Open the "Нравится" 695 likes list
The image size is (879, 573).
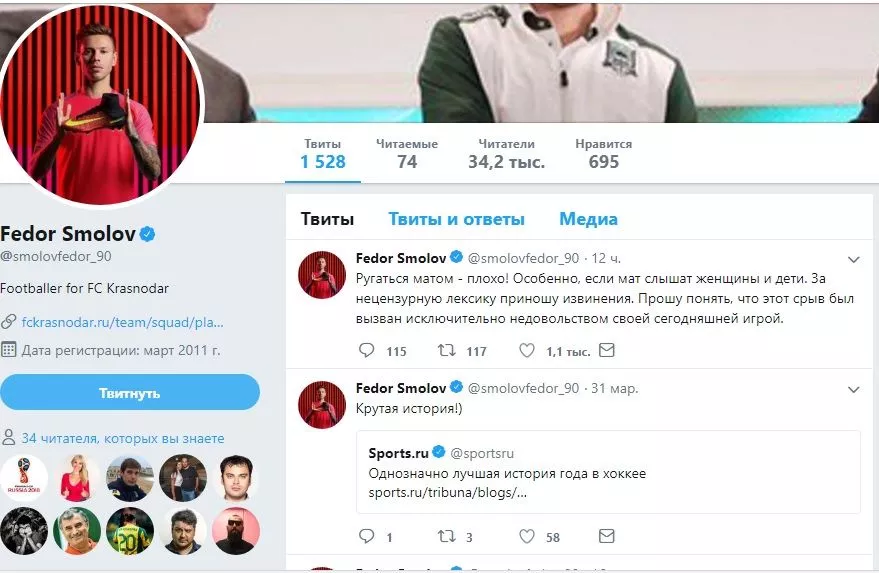[603, 153]
